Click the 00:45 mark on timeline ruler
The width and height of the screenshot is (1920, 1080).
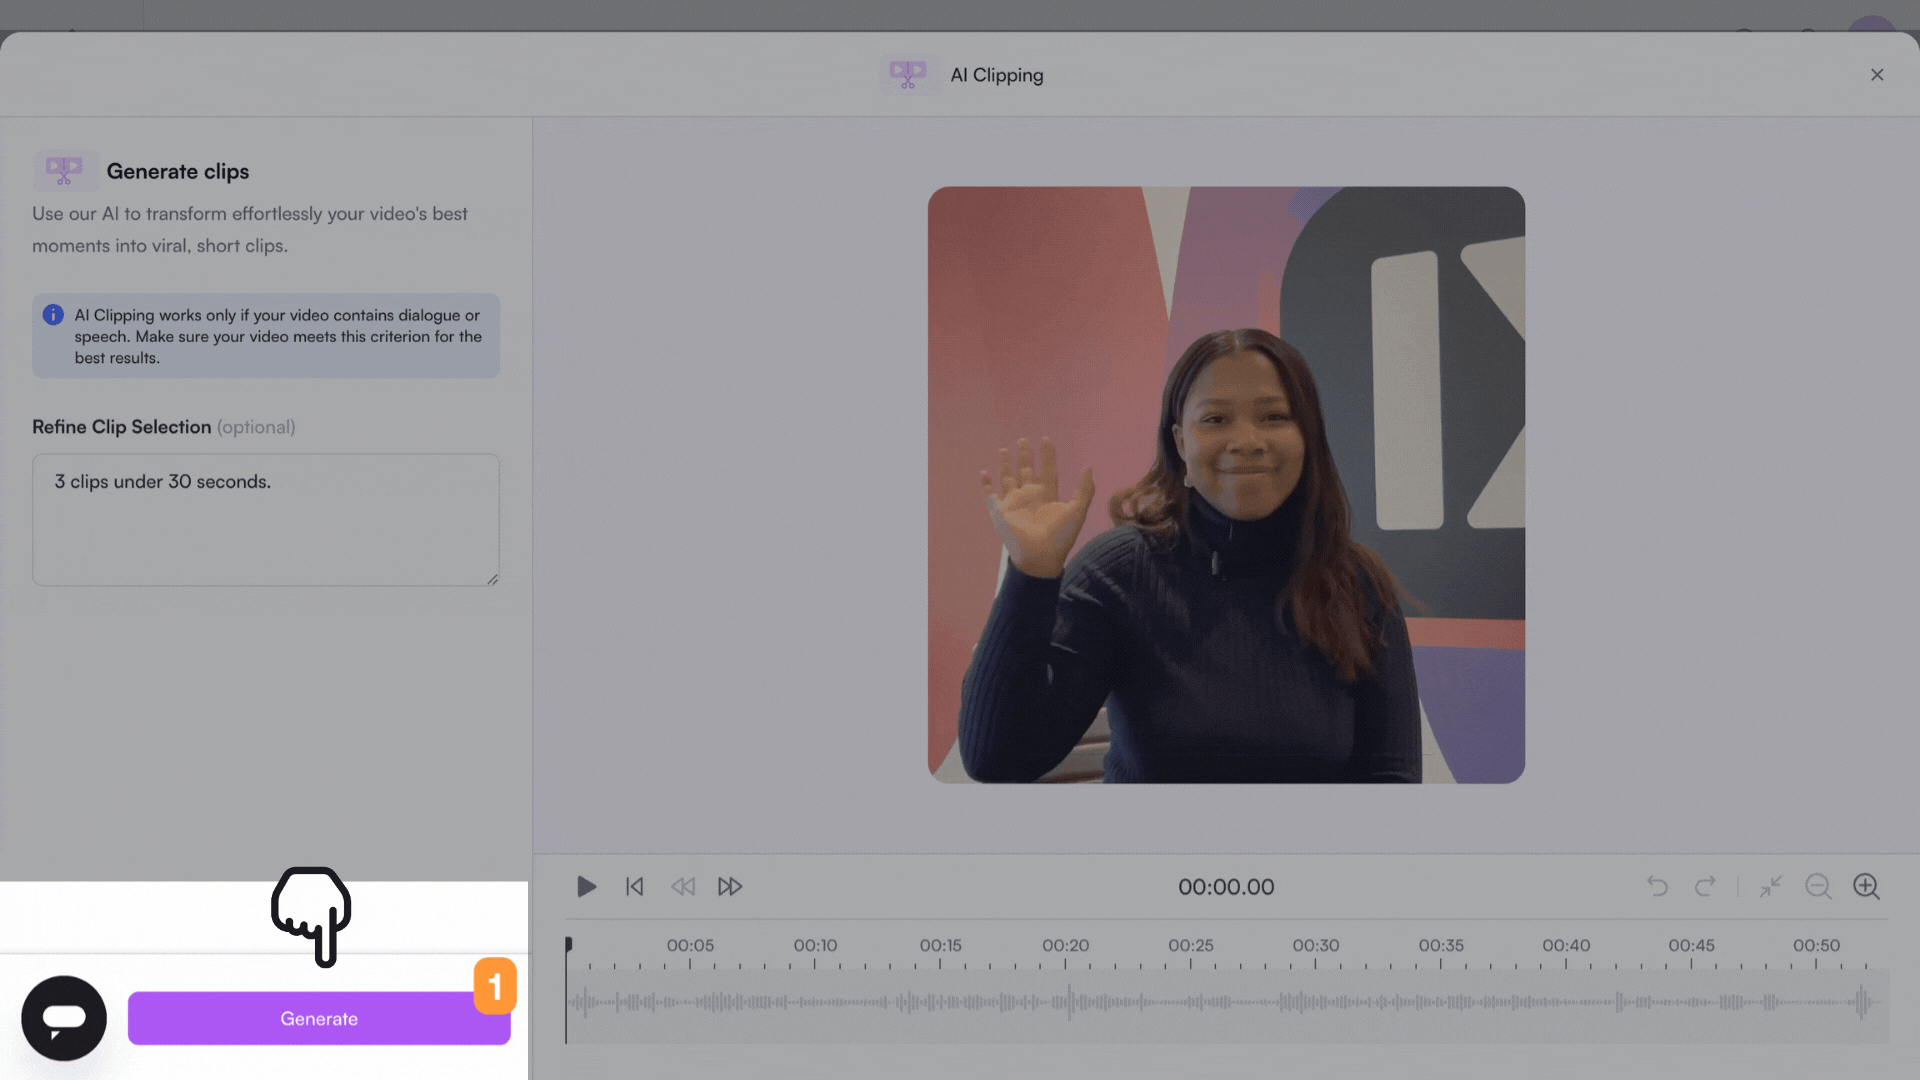tap(1691, 946)
